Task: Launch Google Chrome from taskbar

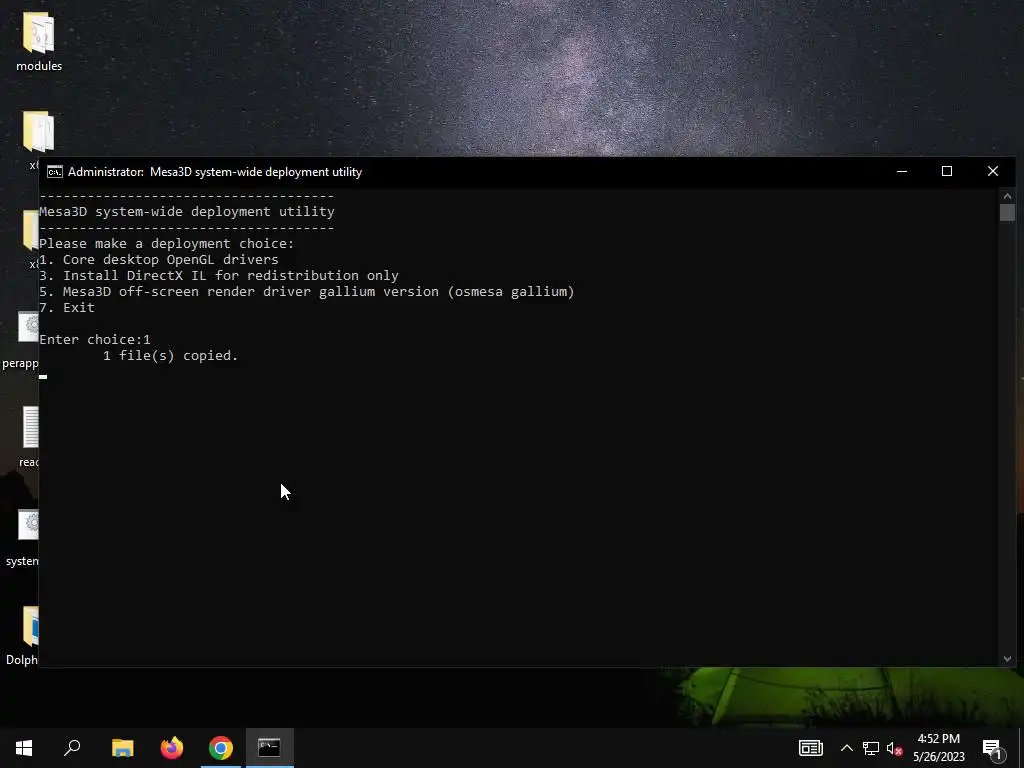Action: point(221,748)
